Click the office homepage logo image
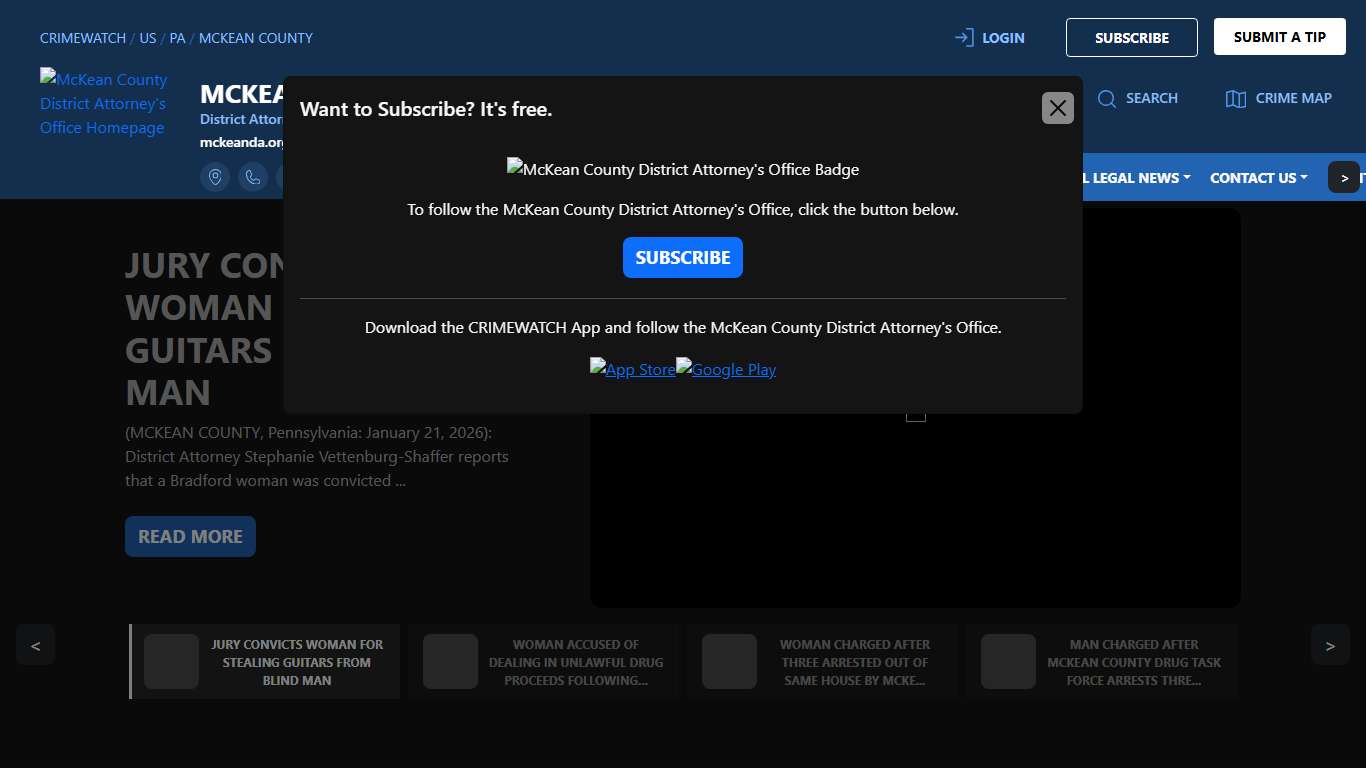1366x768 pixels. click(104, 103)
